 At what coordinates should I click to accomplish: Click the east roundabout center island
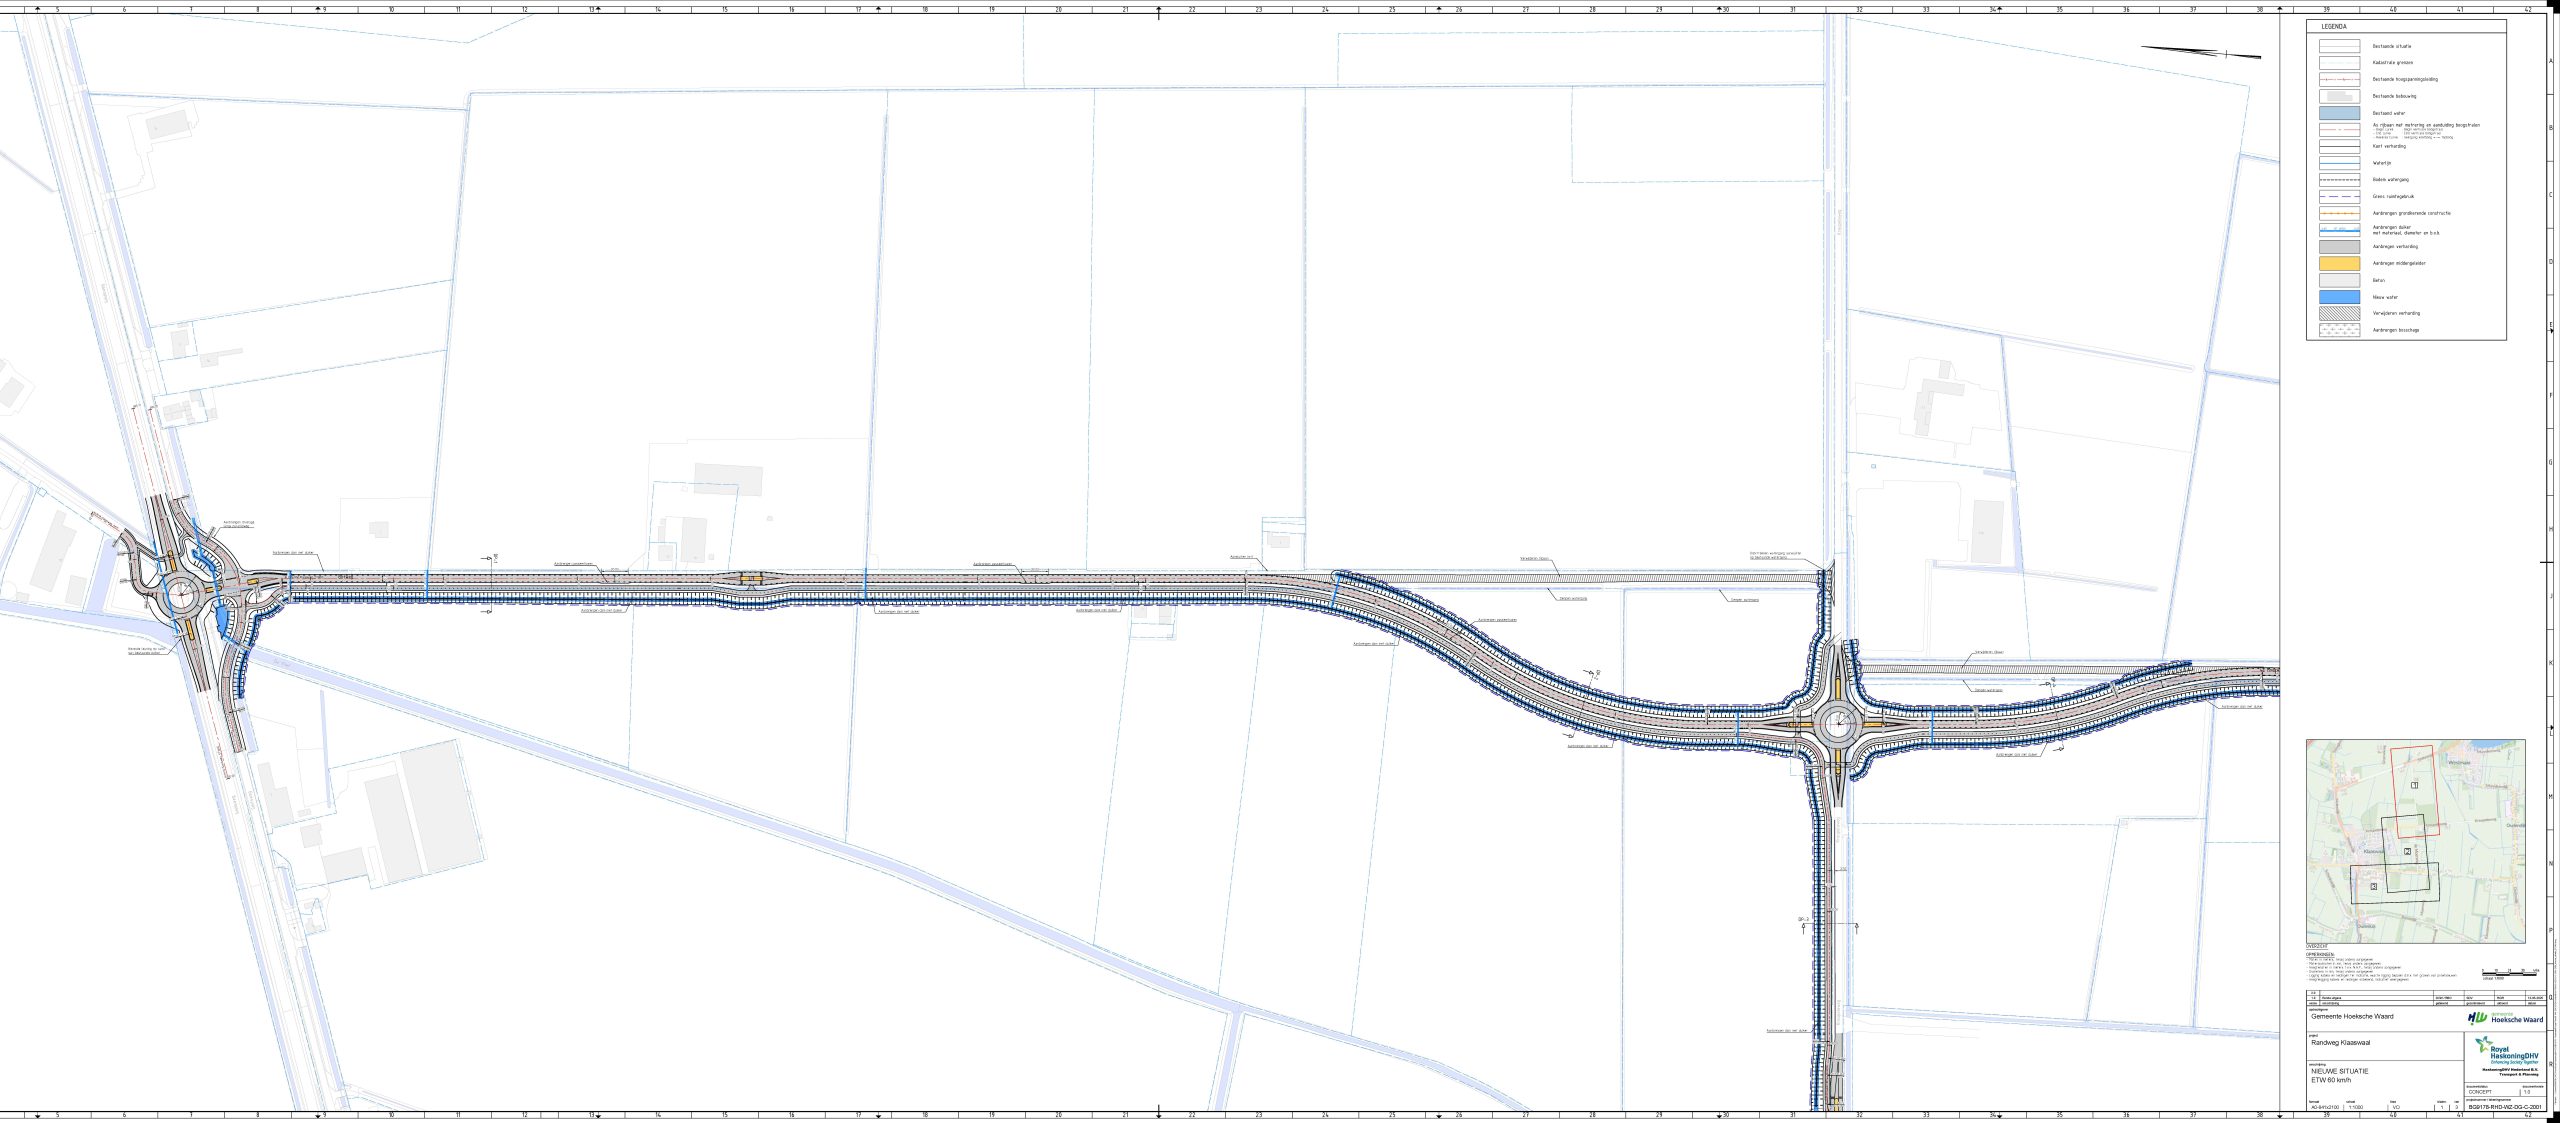1836,724
